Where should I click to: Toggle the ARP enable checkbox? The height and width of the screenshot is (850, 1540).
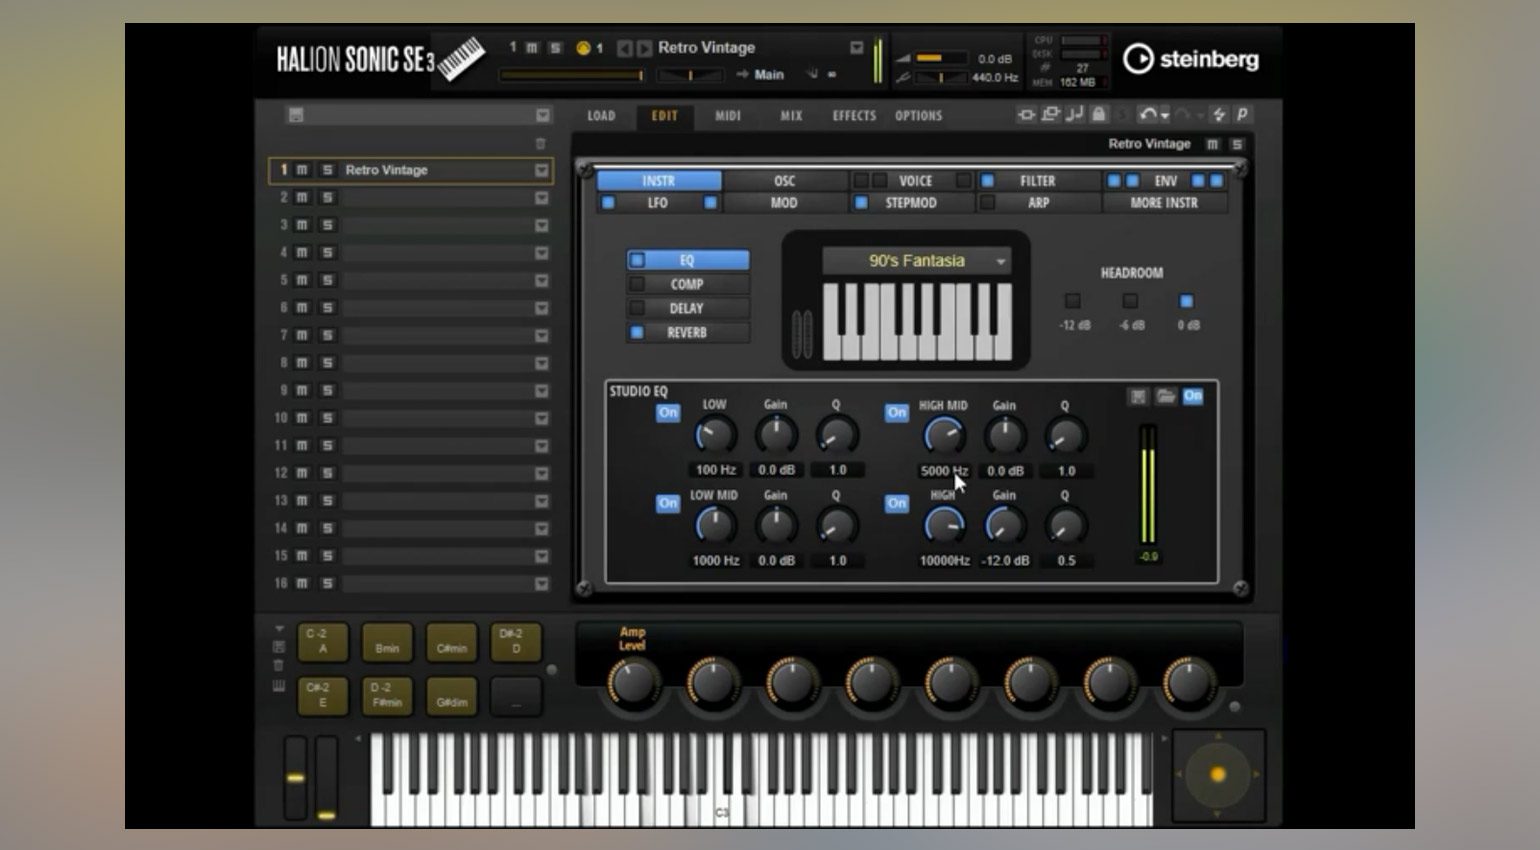[x=987, y=203]
